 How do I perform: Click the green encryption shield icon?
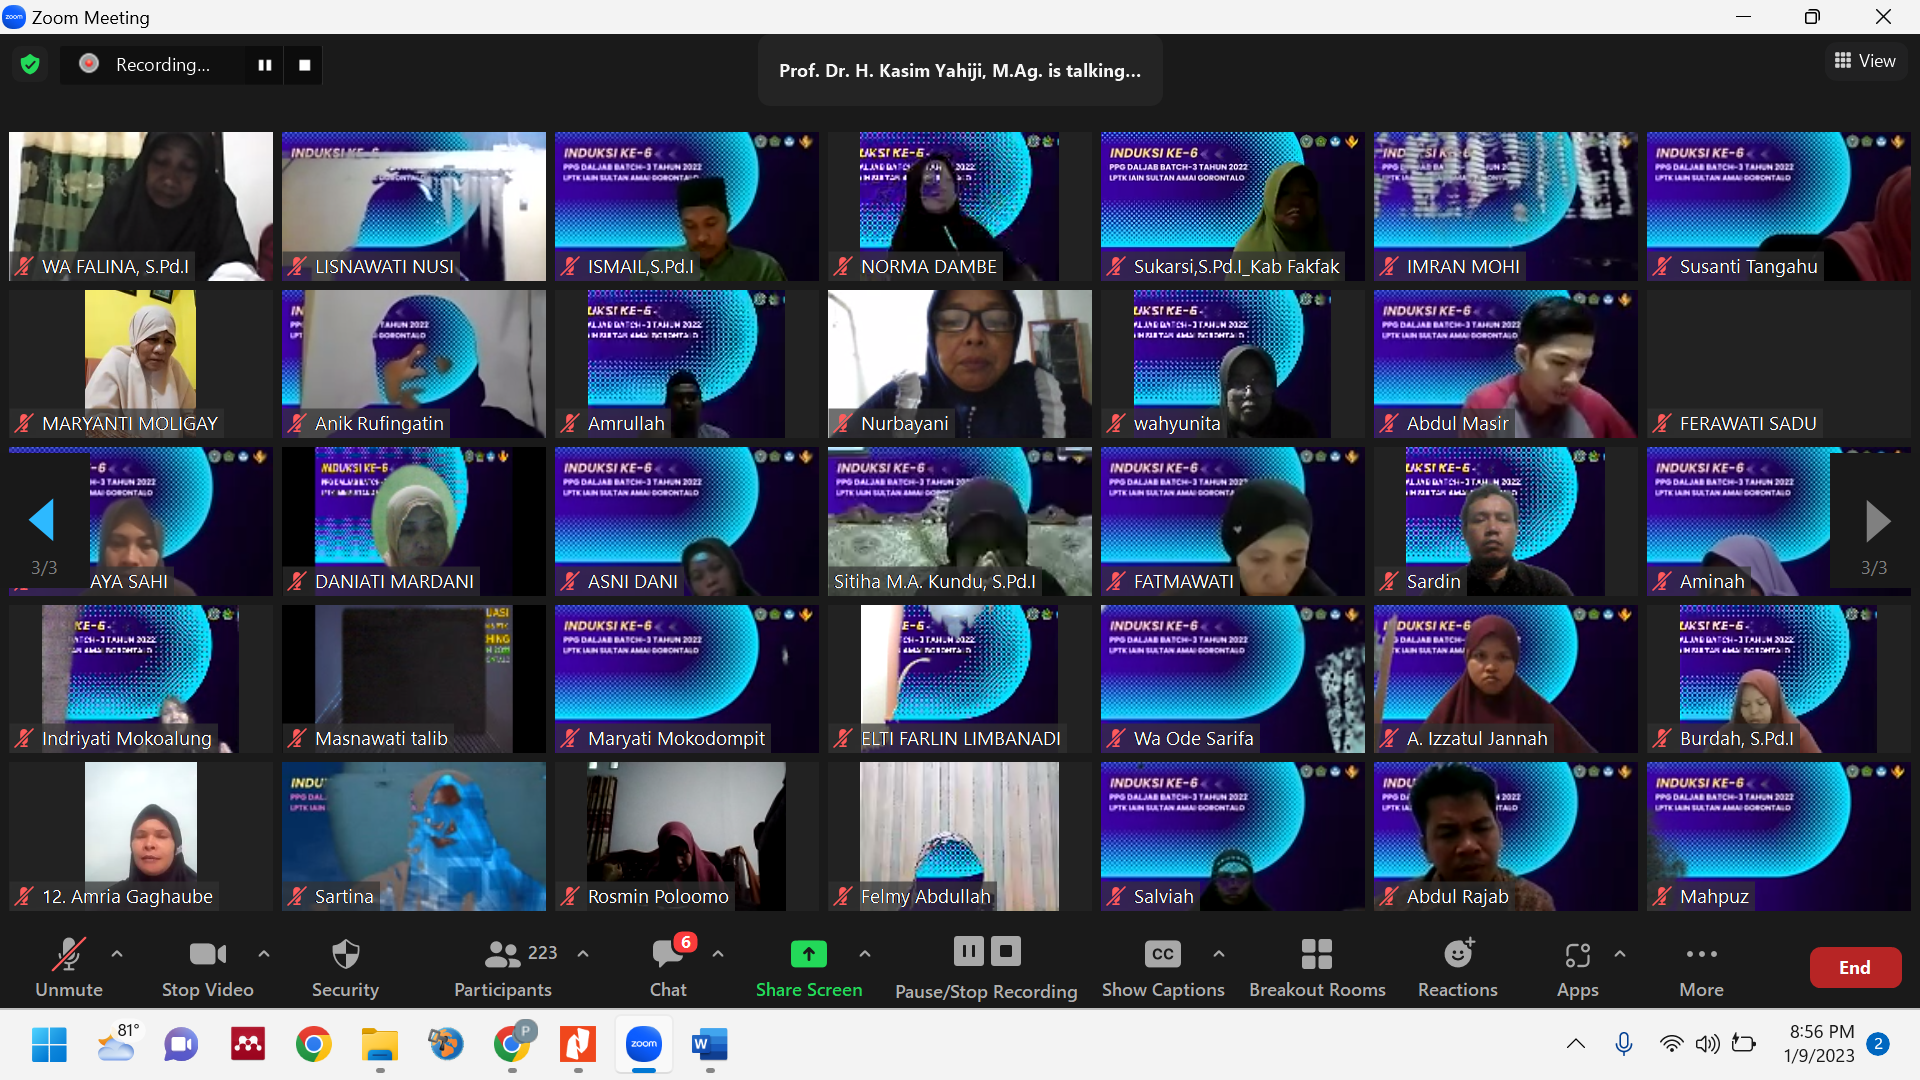tap(30, 65)
